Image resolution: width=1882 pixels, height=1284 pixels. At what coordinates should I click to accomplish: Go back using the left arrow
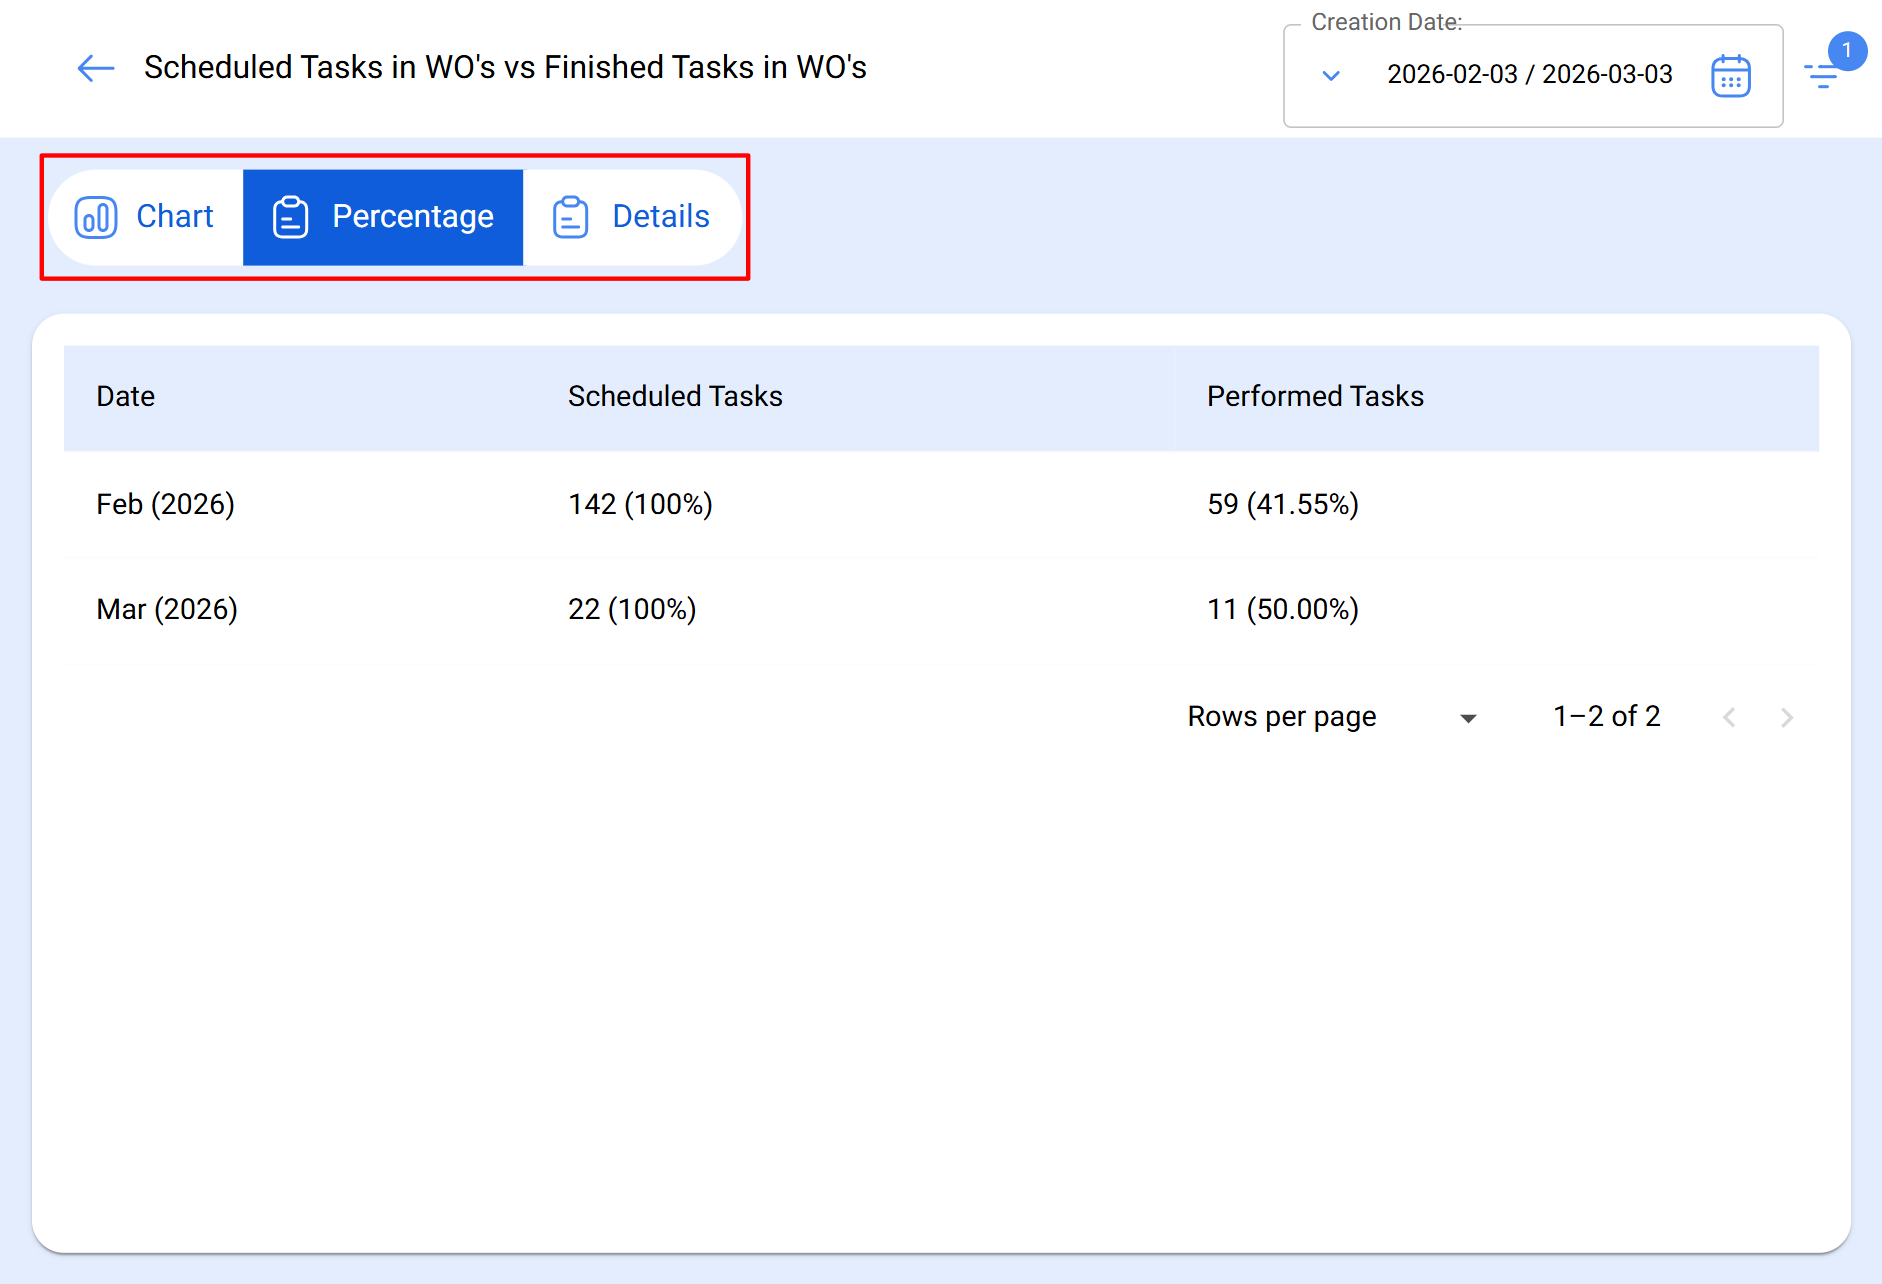[x=96, y=68]
